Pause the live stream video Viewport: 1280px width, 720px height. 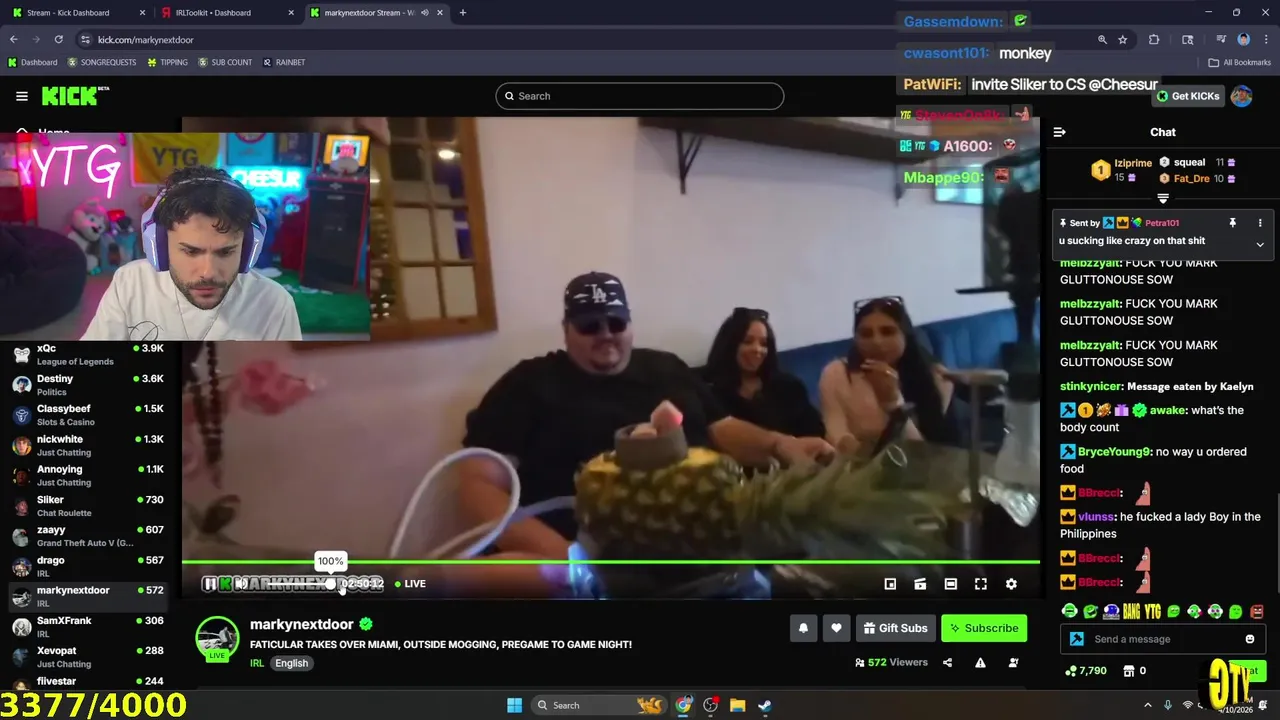[x=210, y=584]
